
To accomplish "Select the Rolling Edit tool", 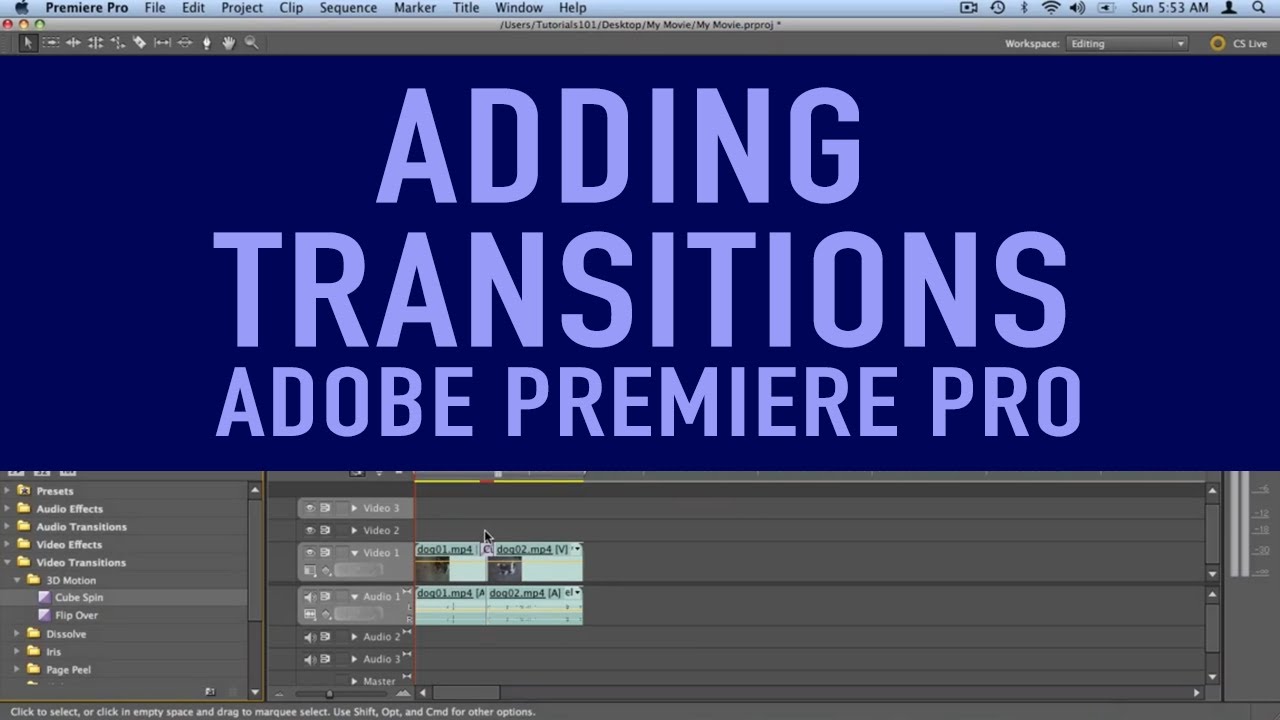I will pyautogui.click(x=95, y=42).
